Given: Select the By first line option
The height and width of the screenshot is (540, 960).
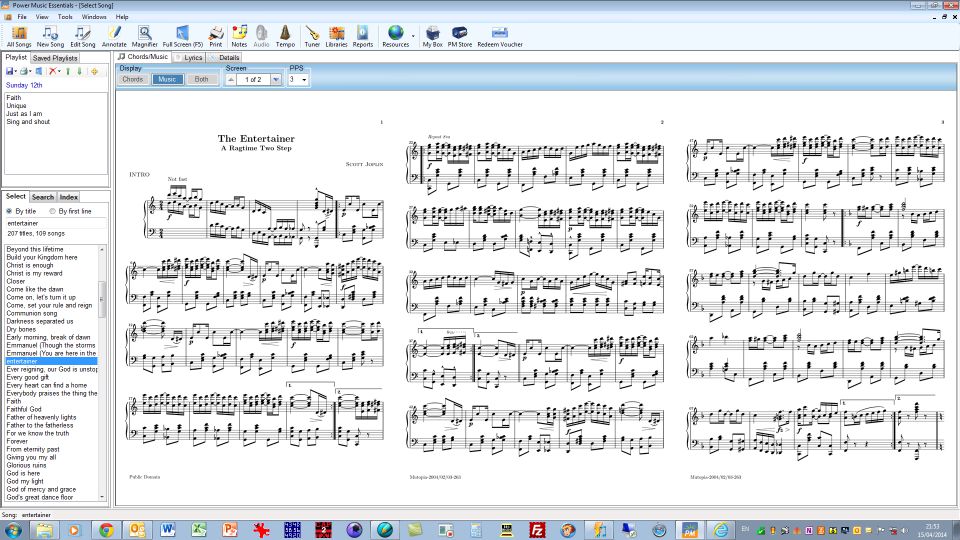Looking at the screenshot, I should pyautogui.click(x=52, y=211).
